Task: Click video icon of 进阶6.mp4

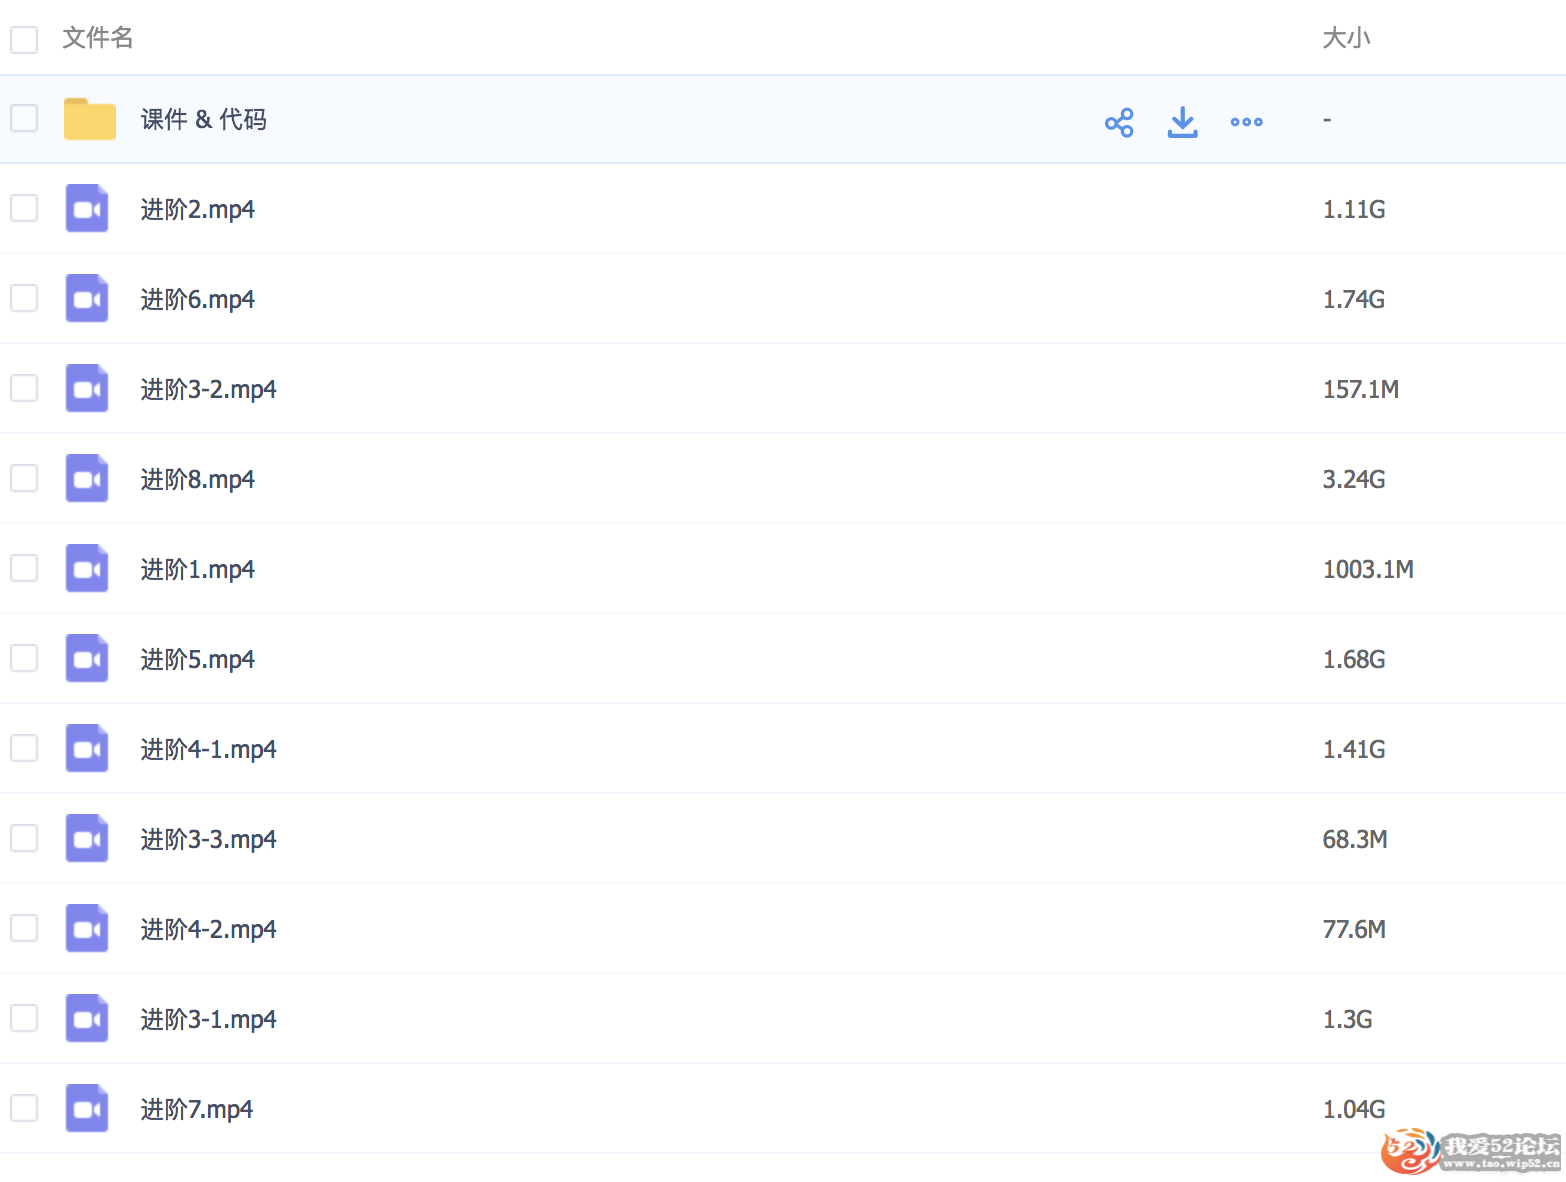Action: coord(87,298)
